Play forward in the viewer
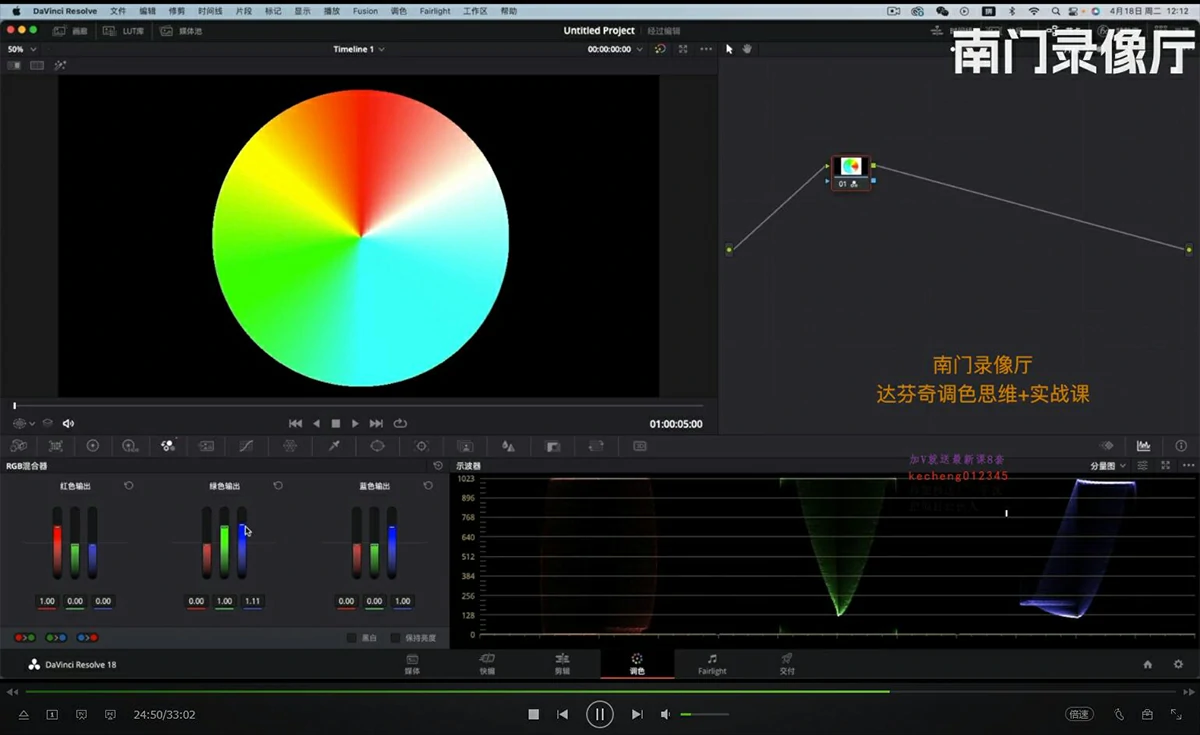This screenshot has width=1200, height=735. point(355,423)
